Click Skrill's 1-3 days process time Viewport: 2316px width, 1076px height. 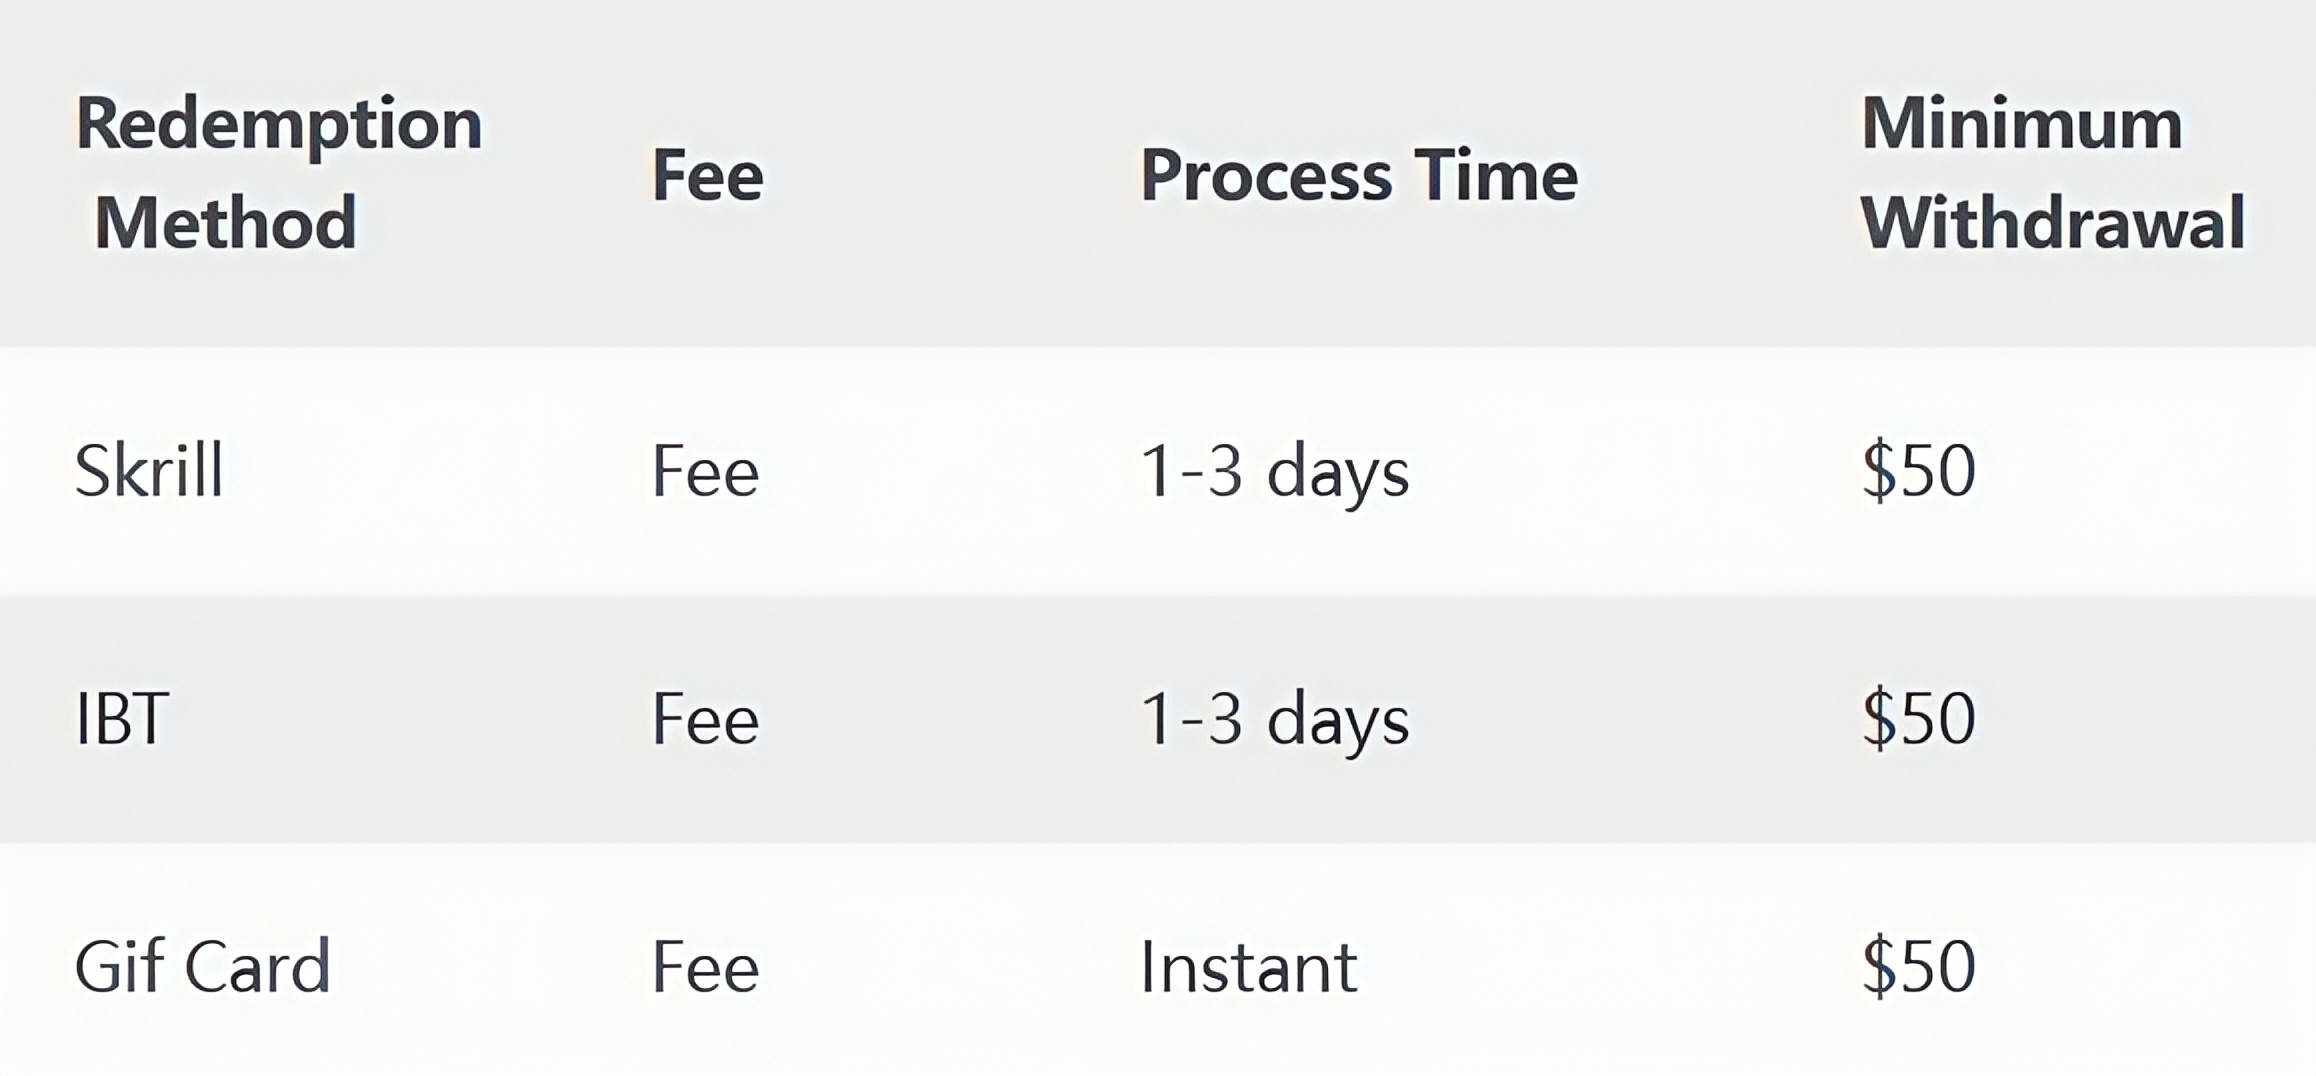[x=1275, y=472]
